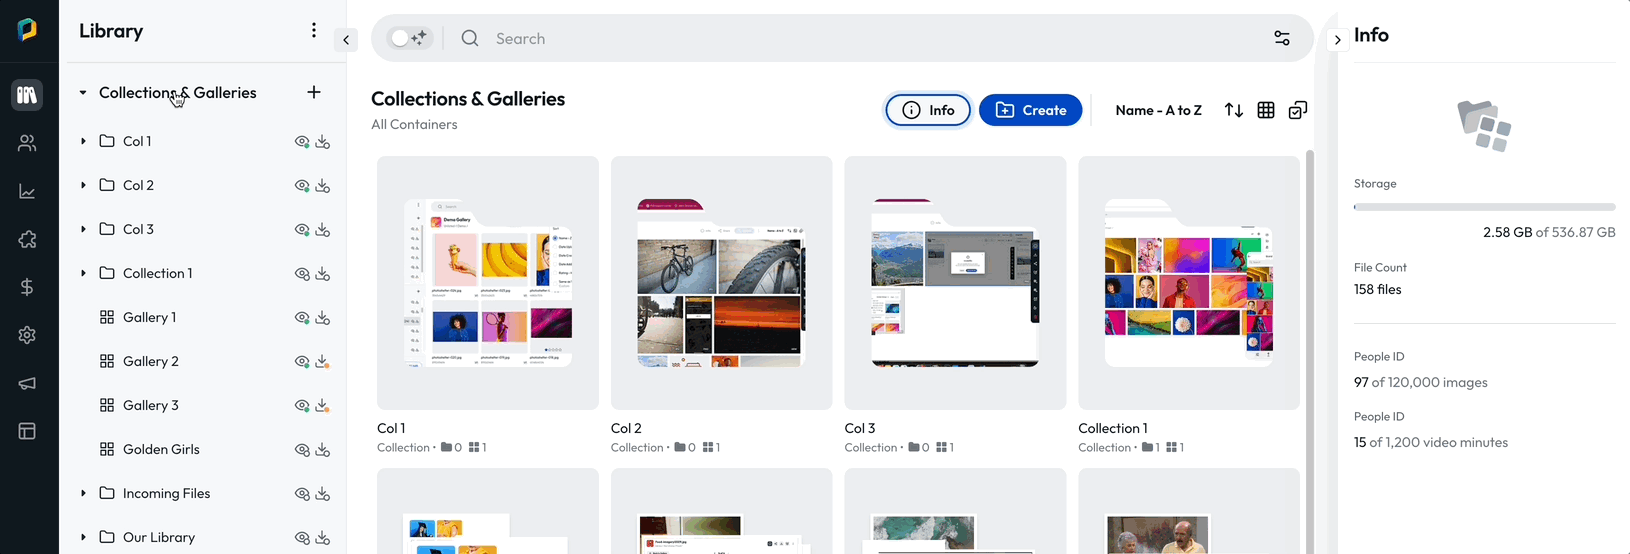Toggle visibility eye for Collection 1
The width and height of the screenshot is (1630, 554).
[x=301, y=274]
